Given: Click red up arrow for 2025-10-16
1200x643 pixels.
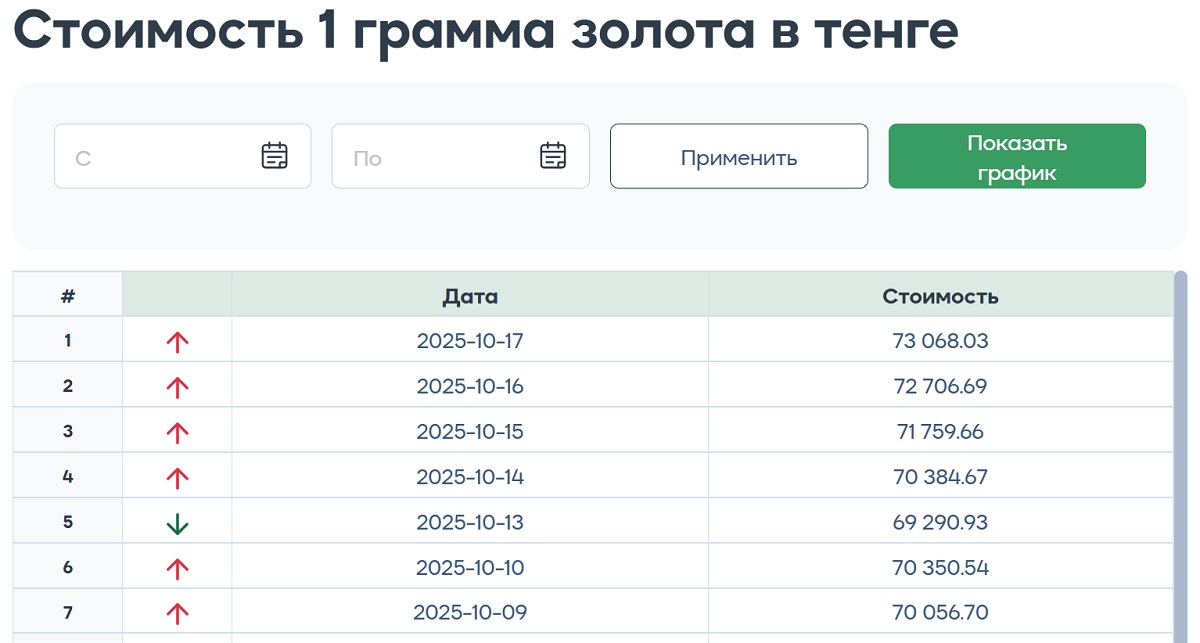Looking at the screenshot, I should point(177,387).
